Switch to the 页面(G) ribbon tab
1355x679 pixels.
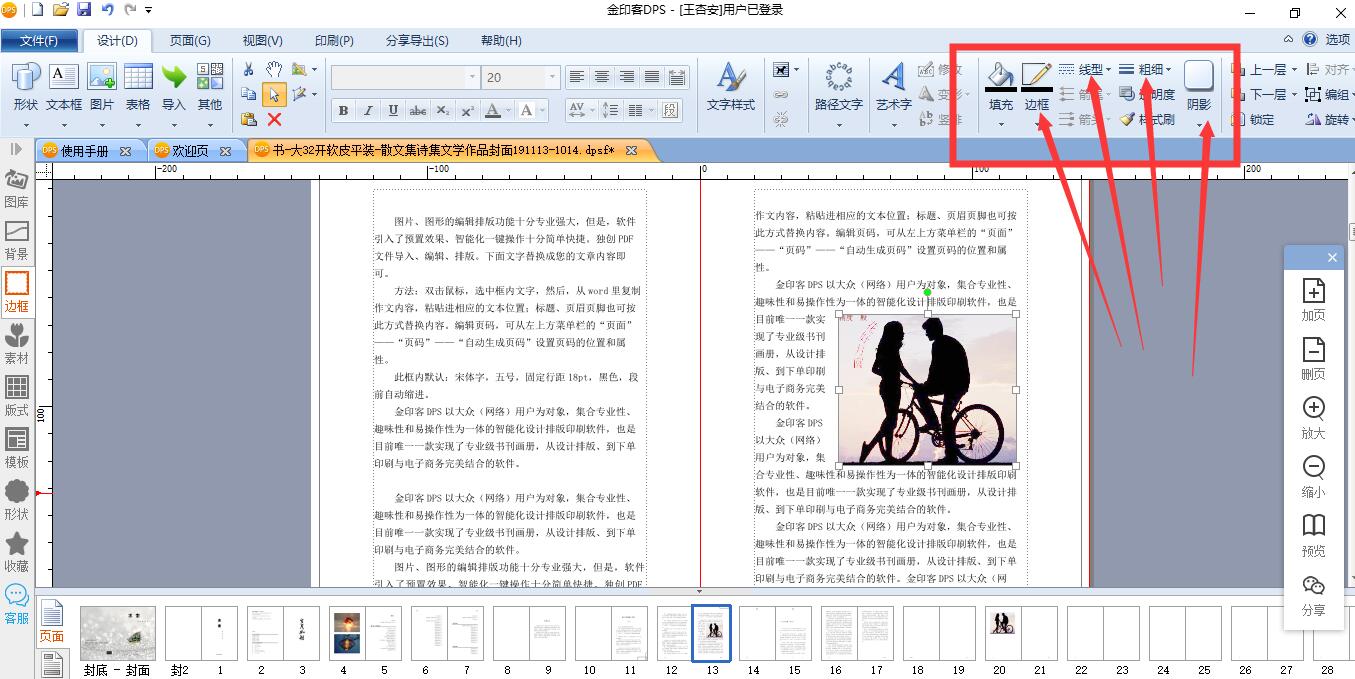coord(190,41)
